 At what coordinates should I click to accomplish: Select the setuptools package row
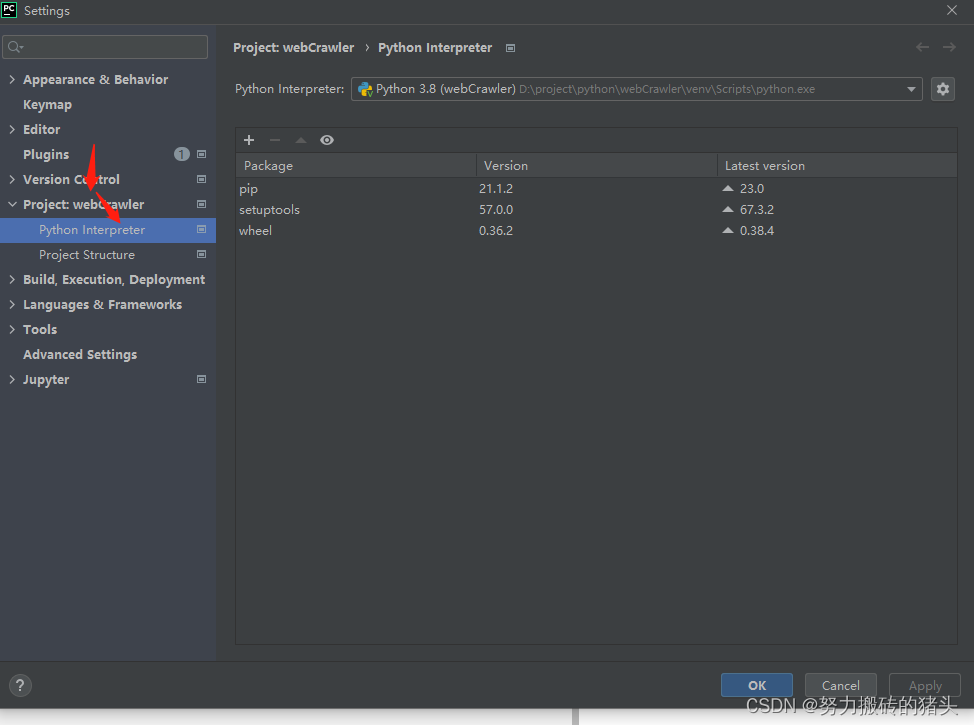coord(596,209)
